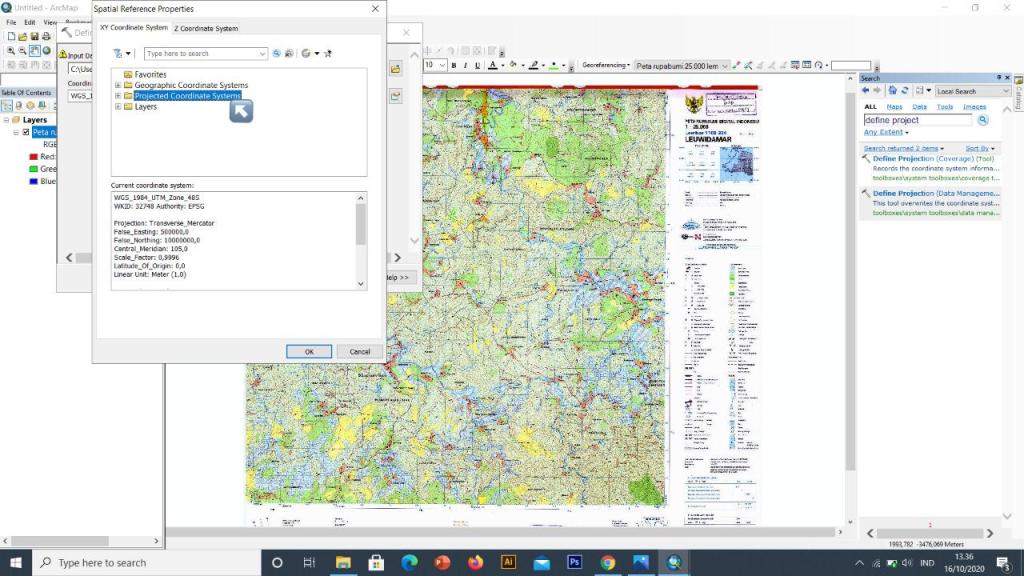Open the Define Projection (Data Management) result

click(x=936, y=193)
